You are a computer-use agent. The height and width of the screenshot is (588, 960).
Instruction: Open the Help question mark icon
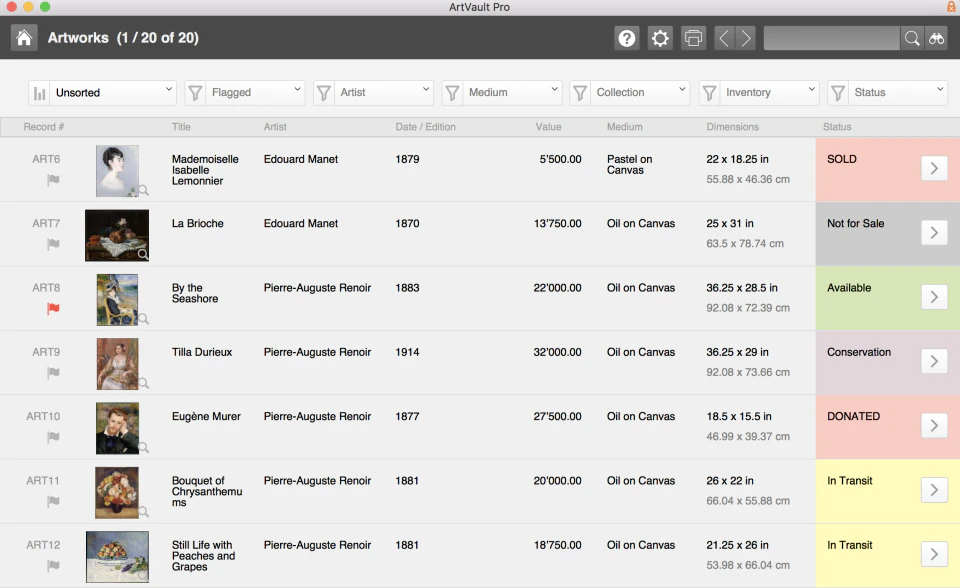(x=626, y=38)
